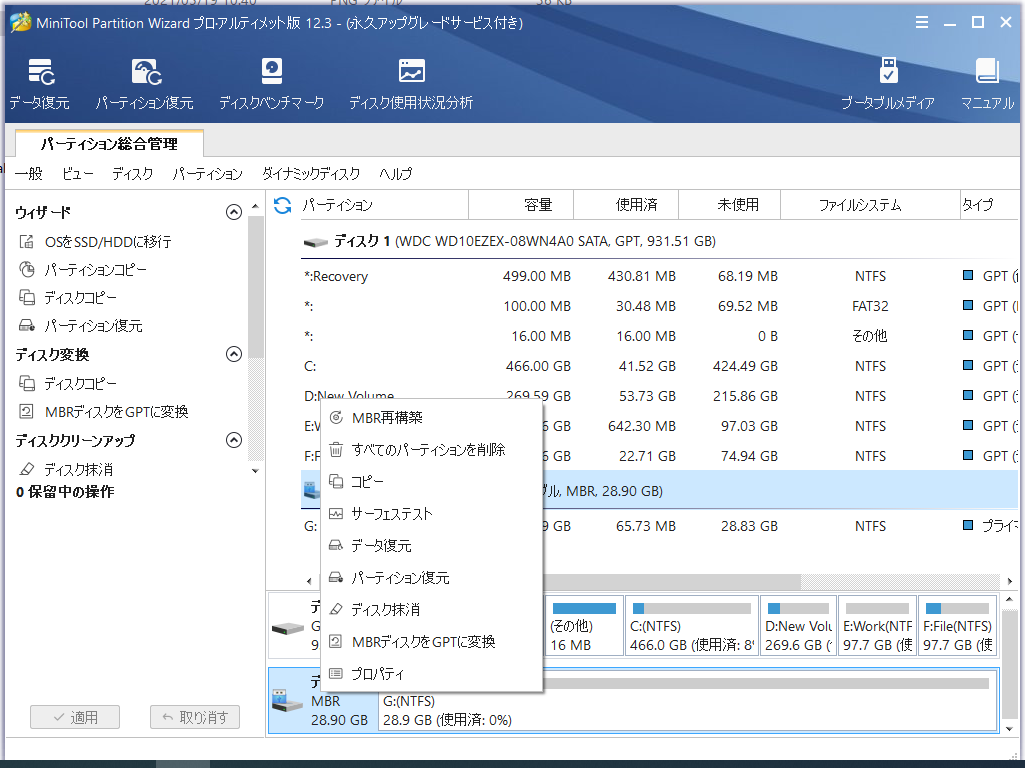The image size is (1025, 768).
Task: Open the パーティション menu
Action: [x=207, y=173]
